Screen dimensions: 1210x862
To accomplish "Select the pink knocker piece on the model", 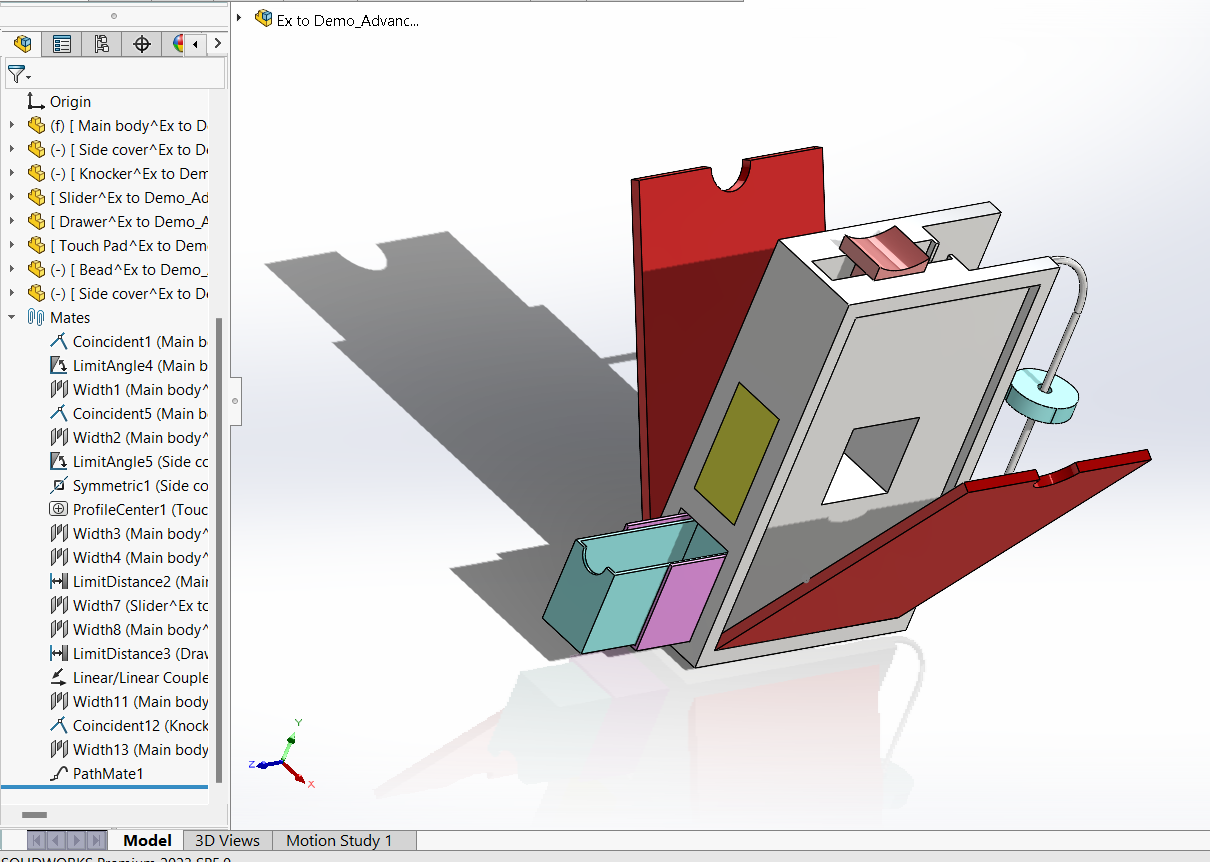I will tap(885, 254).
